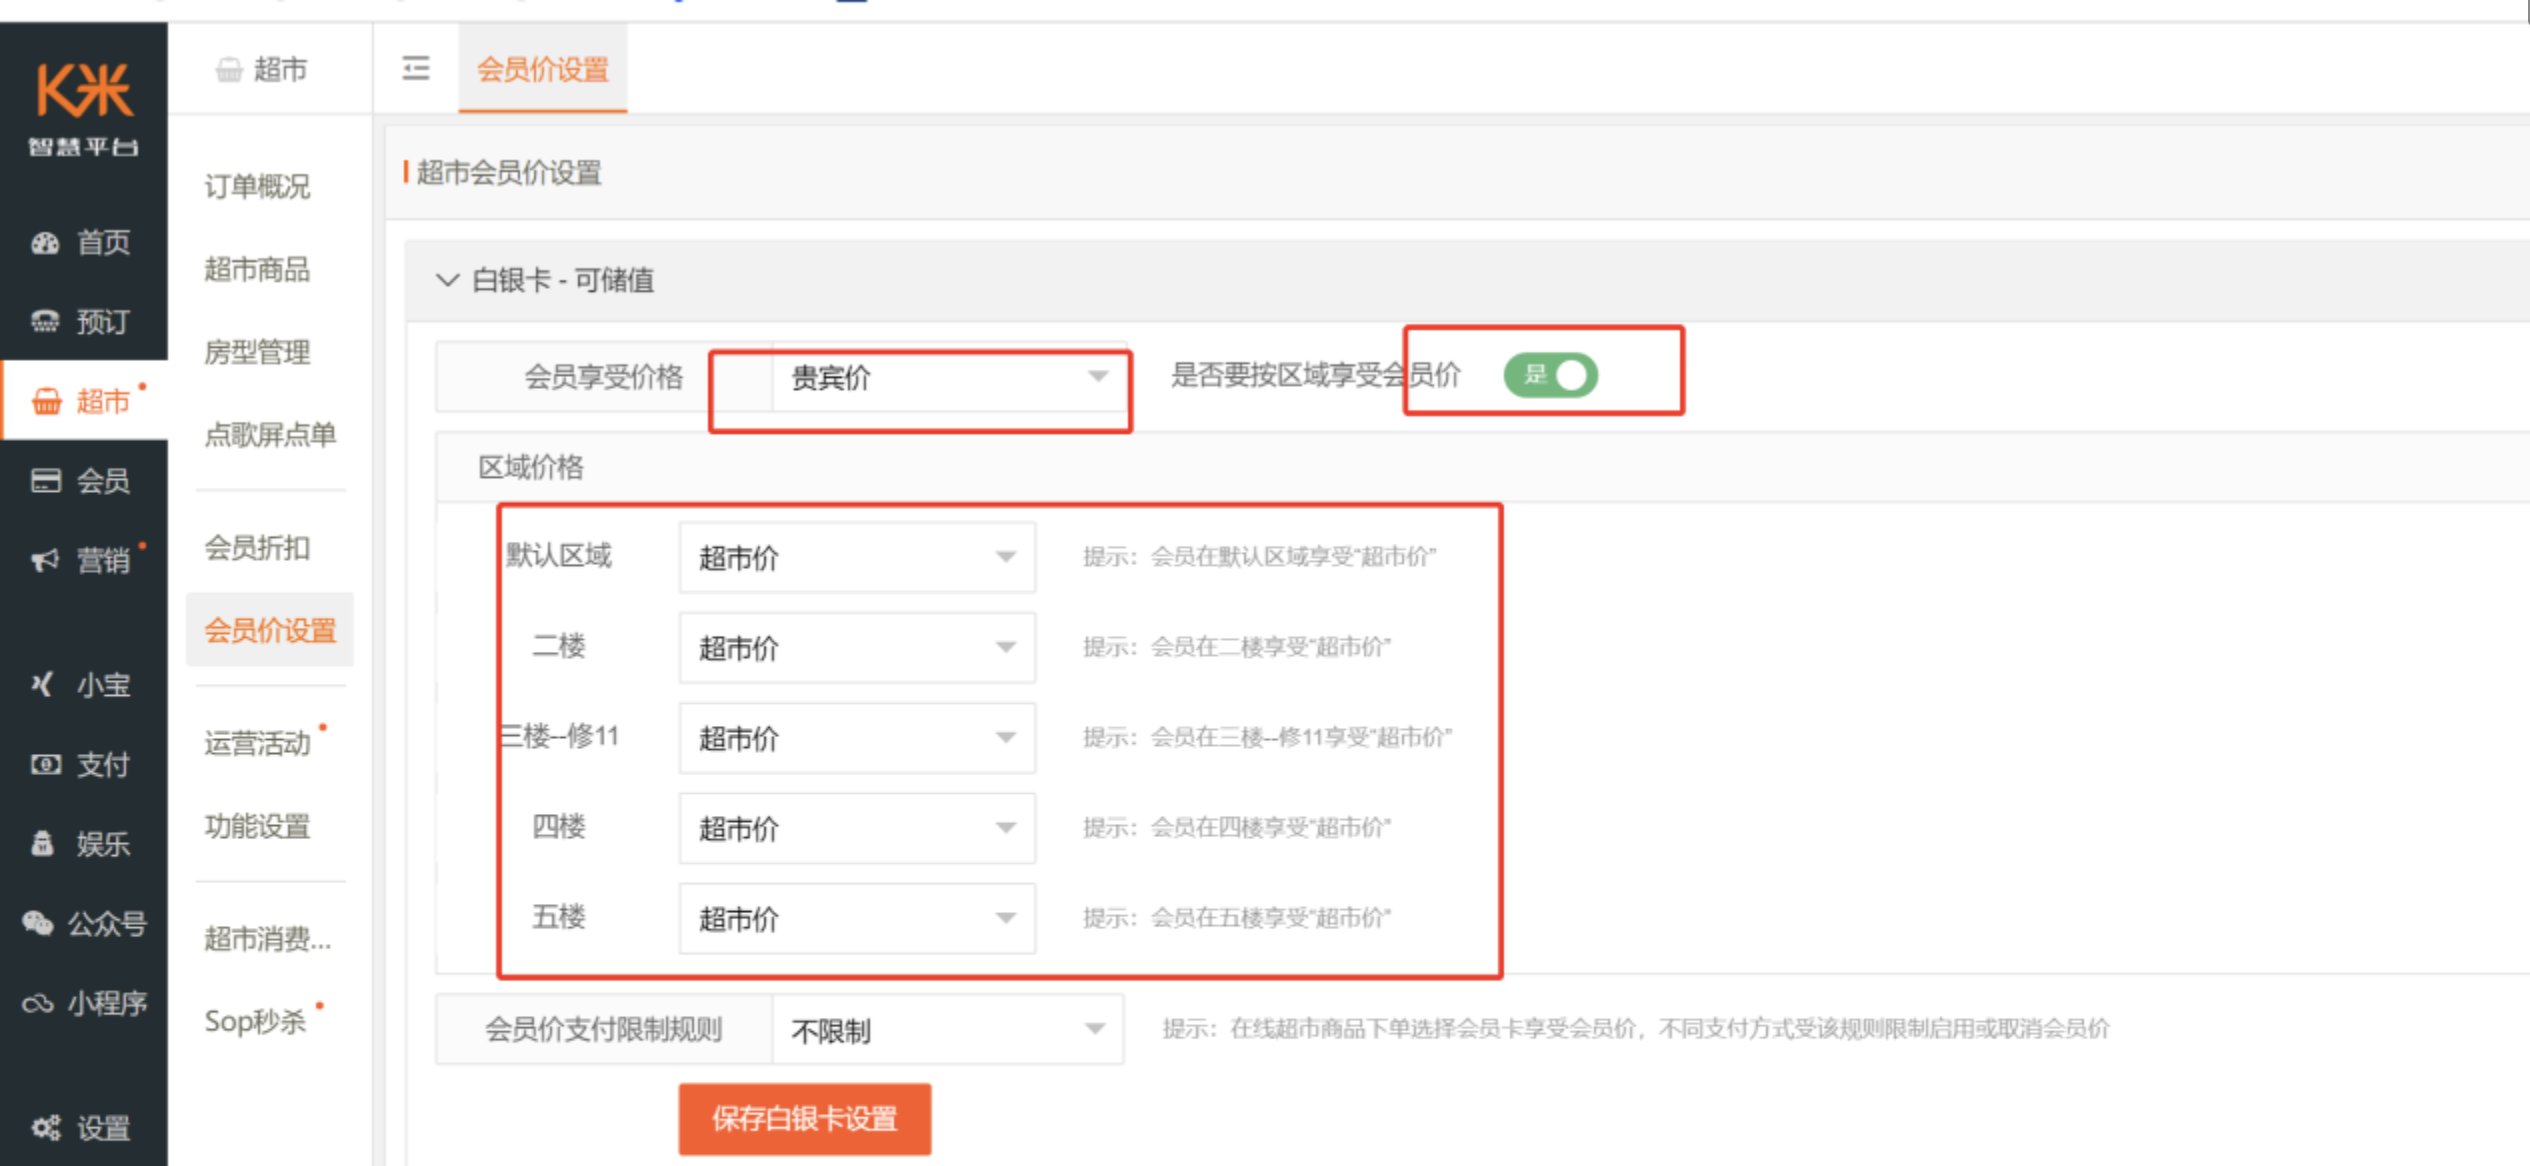Open 点歌屏点单 submenu item
Viewport: 2530px width, 1166px height.
270,435
